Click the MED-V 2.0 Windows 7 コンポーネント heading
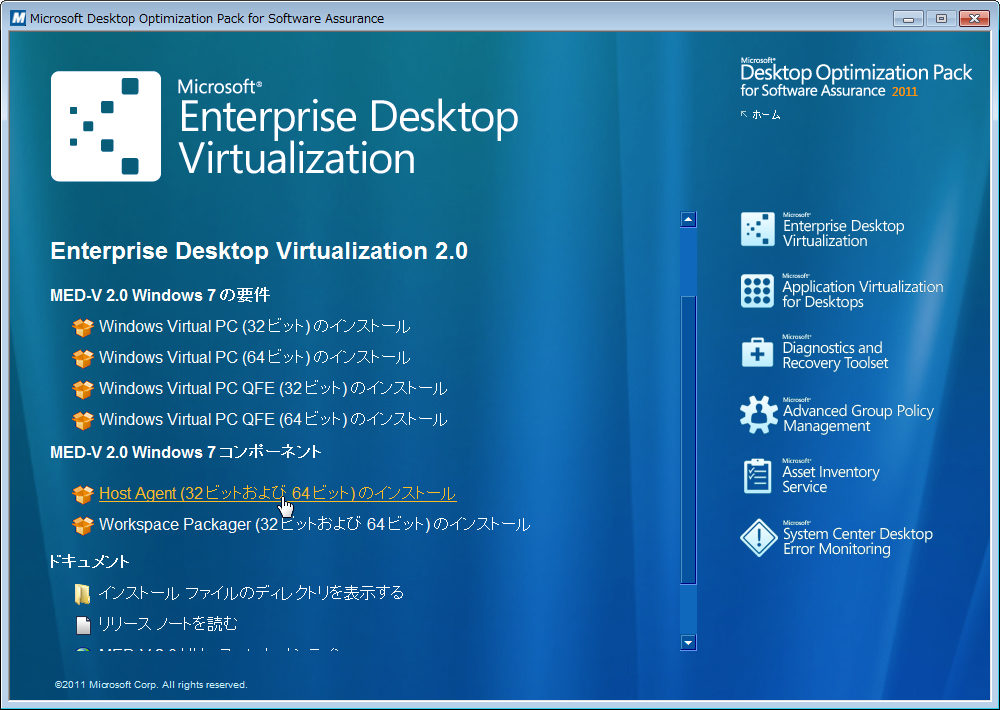1000x710 pixels. pos(186,452)
